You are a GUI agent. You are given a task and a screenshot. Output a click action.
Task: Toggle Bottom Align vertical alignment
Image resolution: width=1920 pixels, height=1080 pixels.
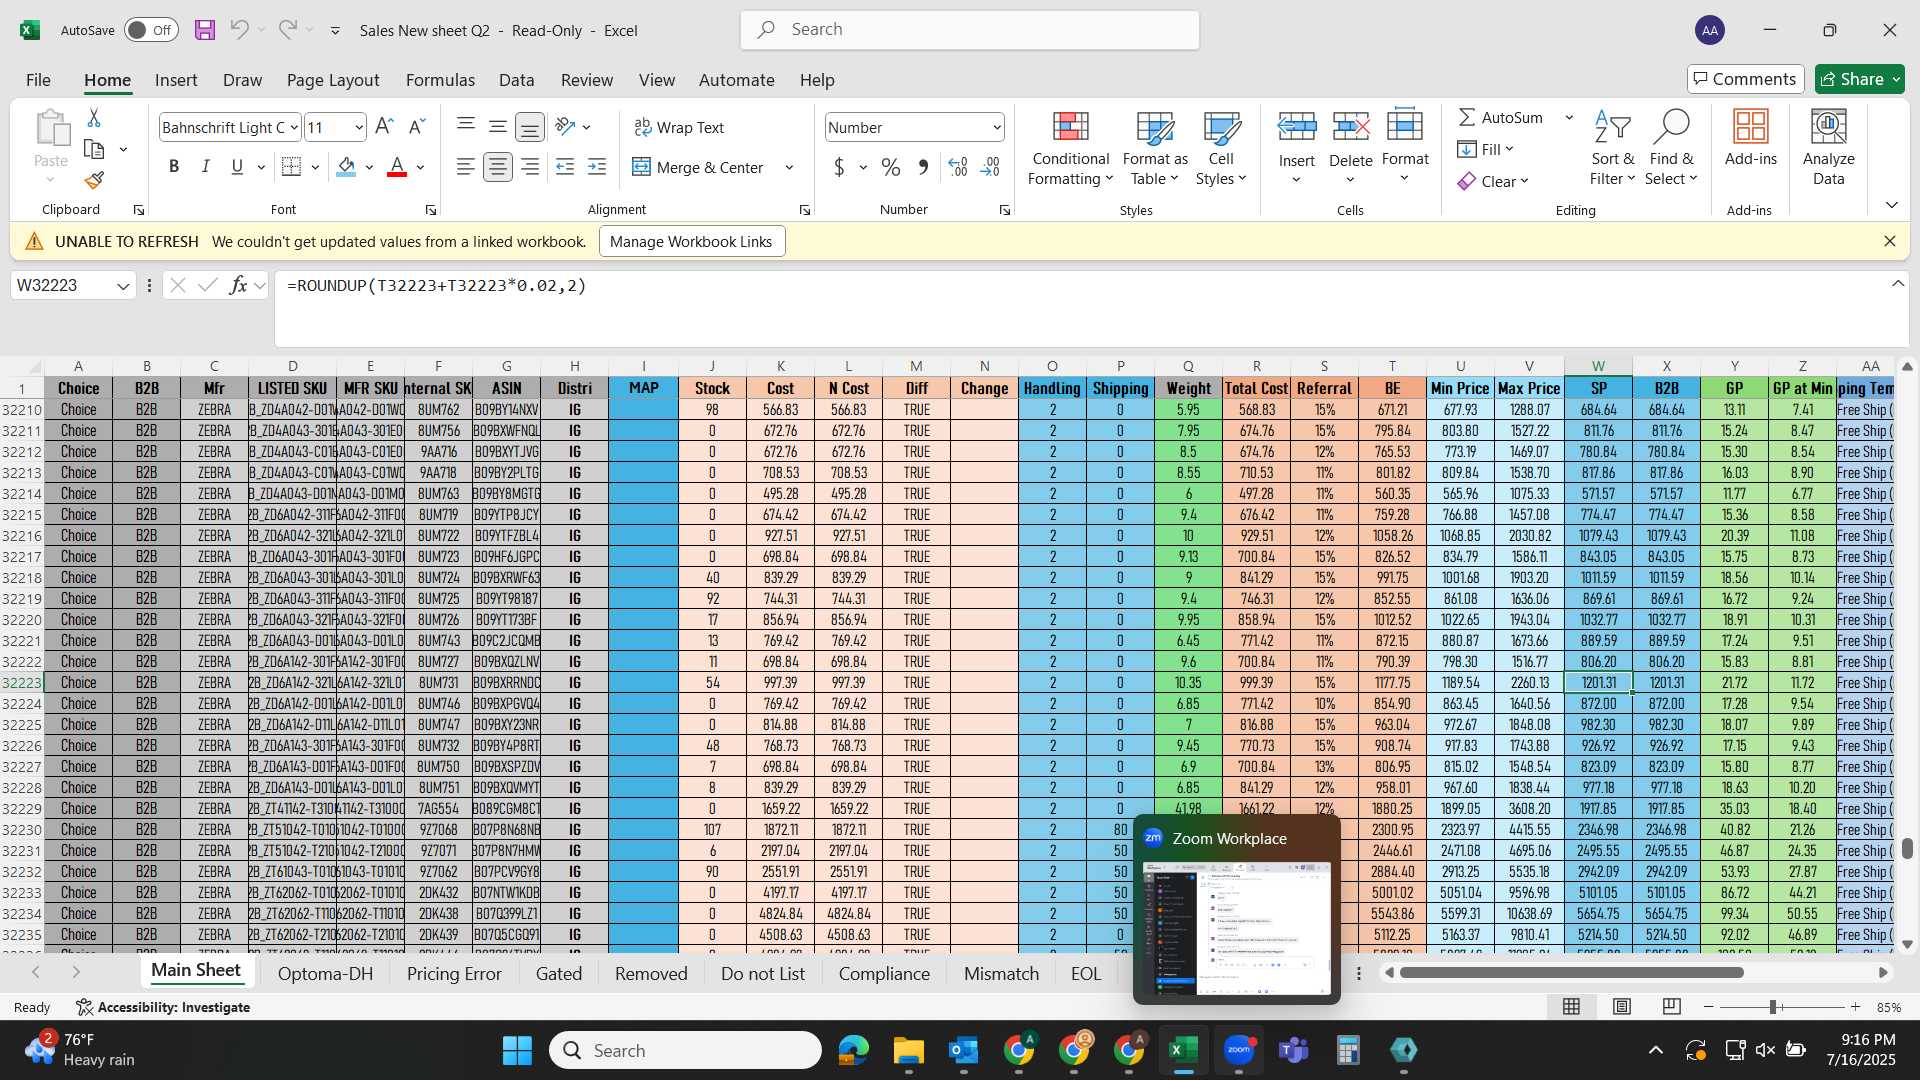(x=529, y=127)
